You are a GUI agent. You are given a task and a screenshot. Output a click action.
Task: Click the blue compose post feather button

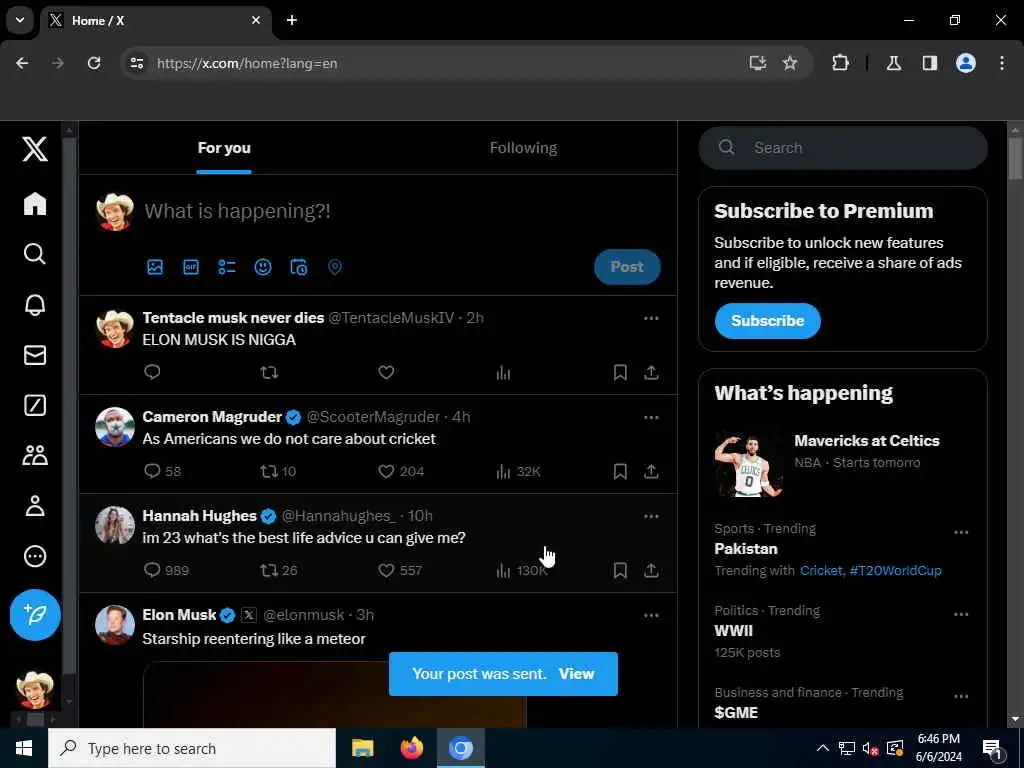[x=35, y=615]
